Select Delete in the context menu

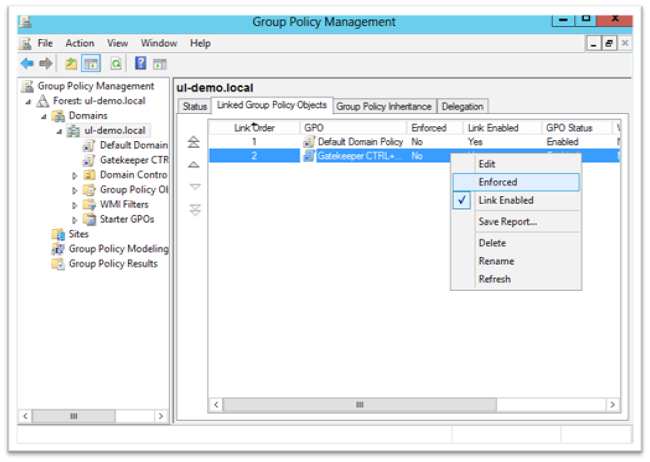[x=492, y=243]
